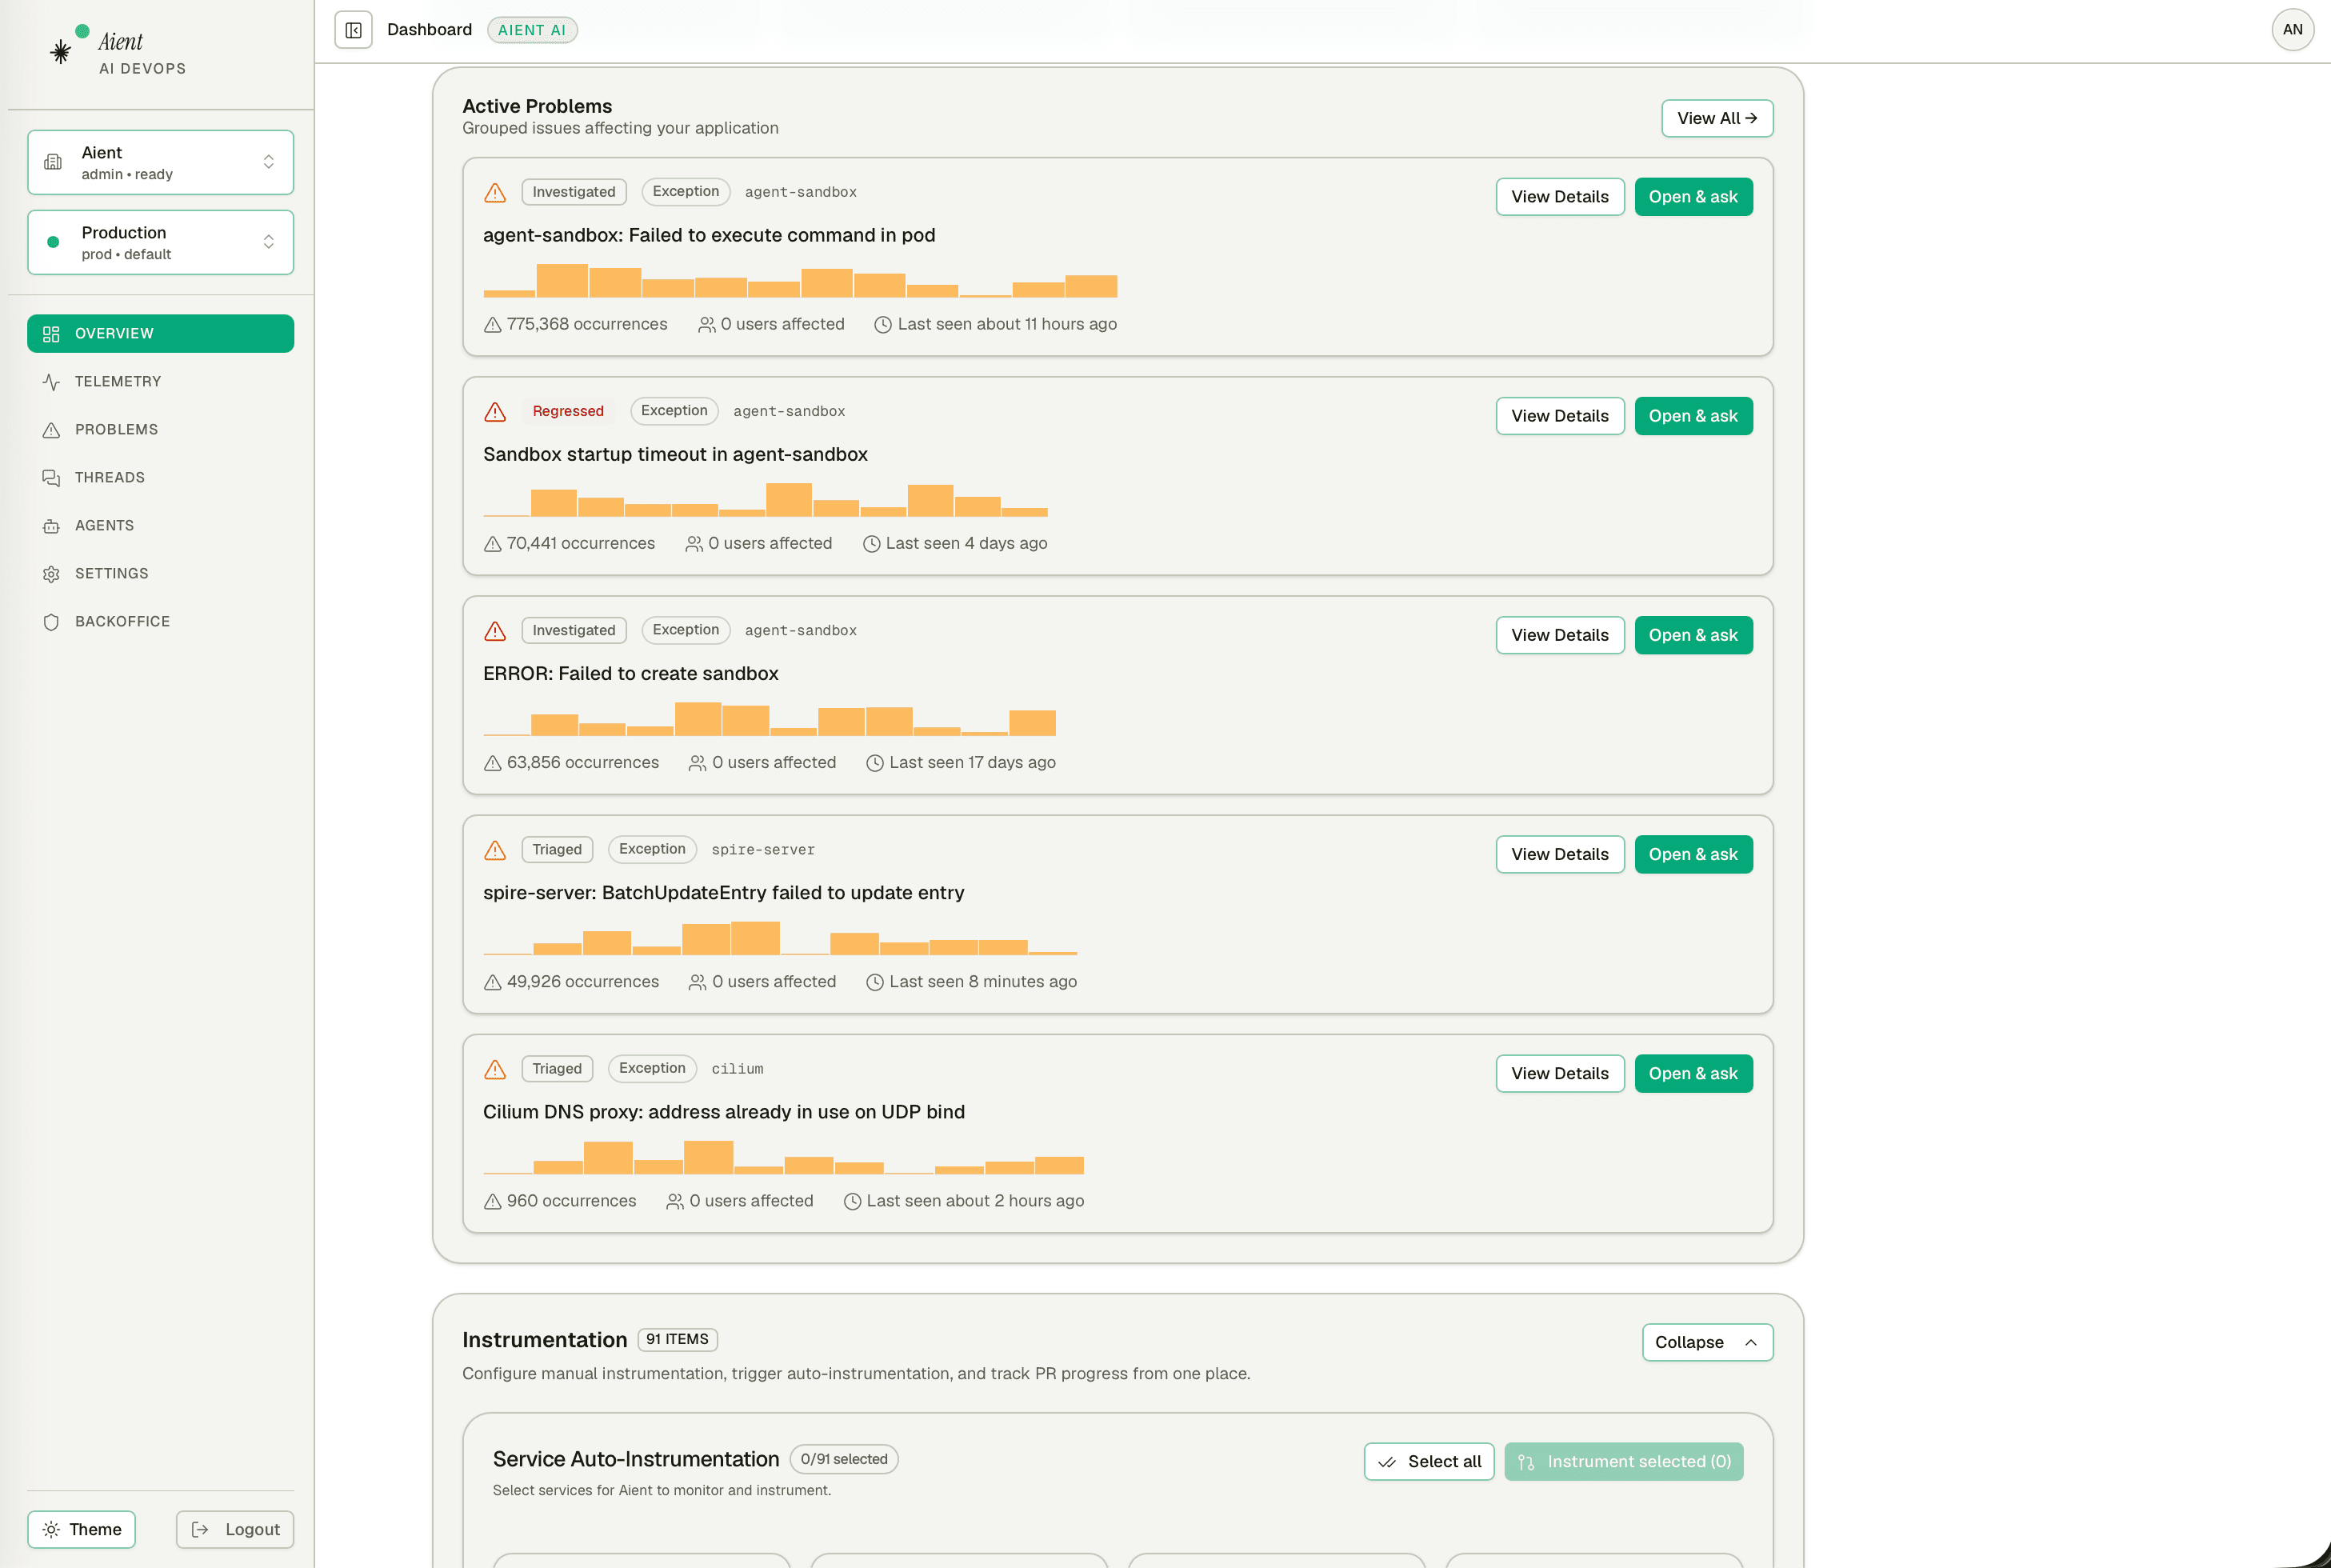Navigate to Problems
This screenshot has height=1568, width=2331.
pyautogui.click(x=161, y=430)
